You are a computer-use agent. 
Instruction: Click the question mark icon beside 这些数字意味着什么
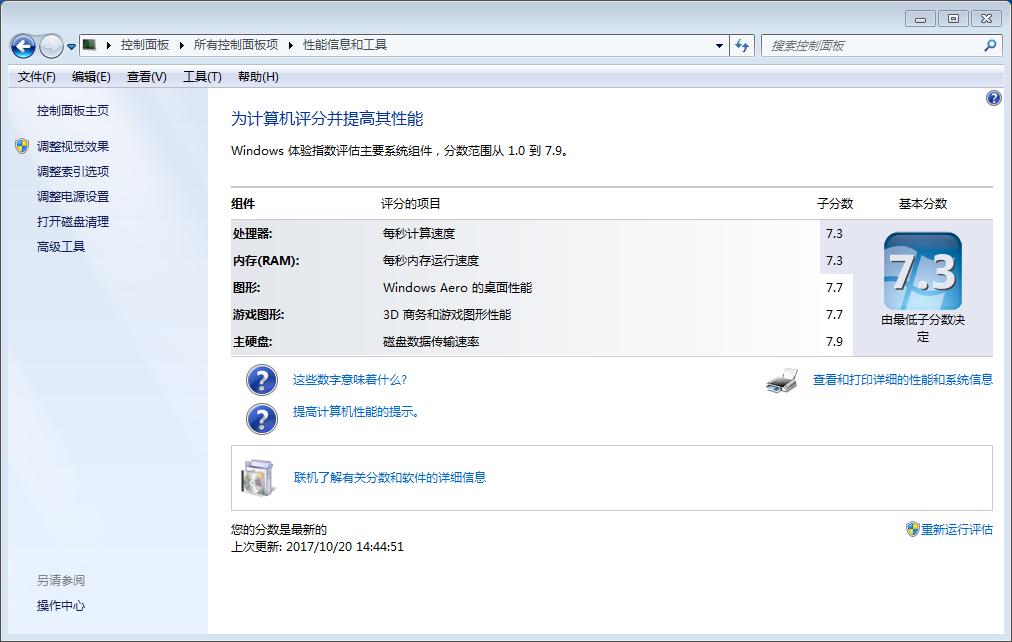(261, 380)
